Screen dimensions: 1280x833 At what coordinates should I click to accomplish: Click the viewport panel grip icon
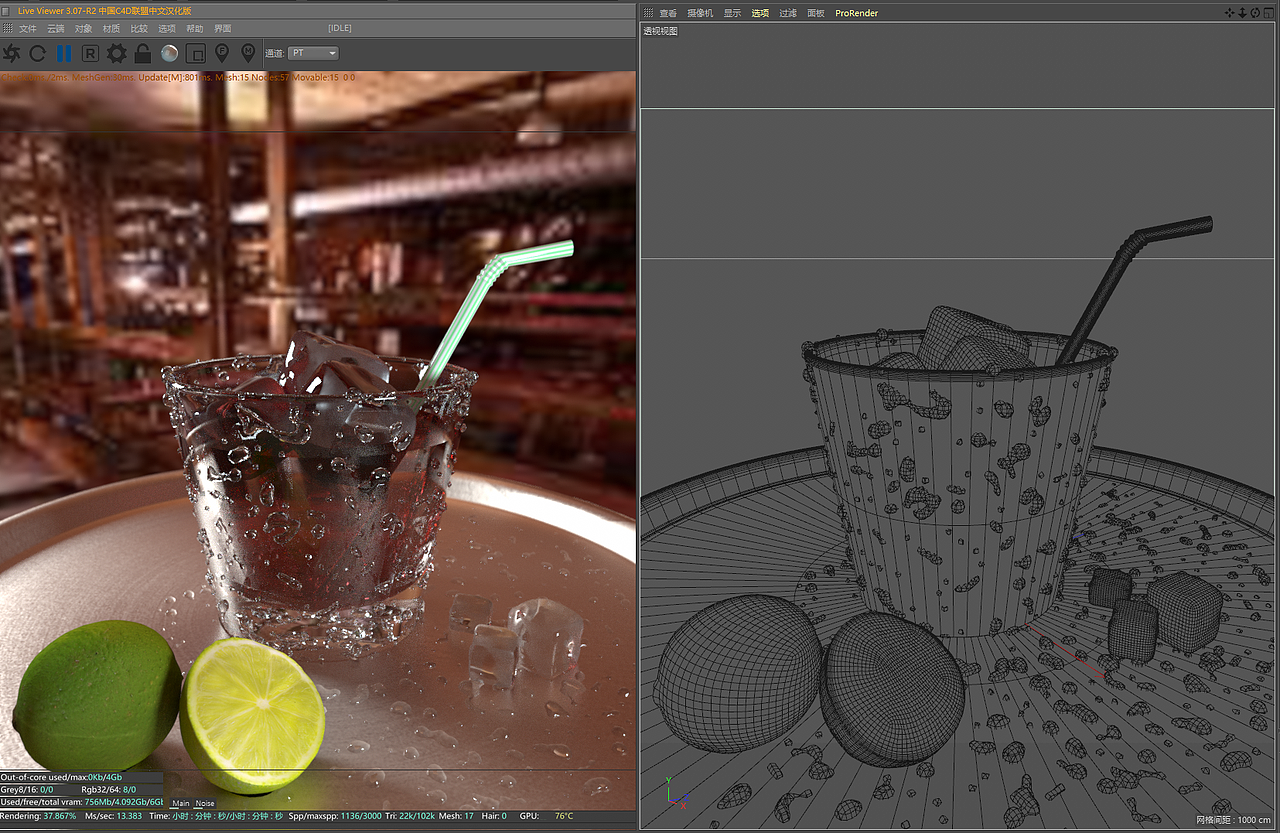pos(648,13)
